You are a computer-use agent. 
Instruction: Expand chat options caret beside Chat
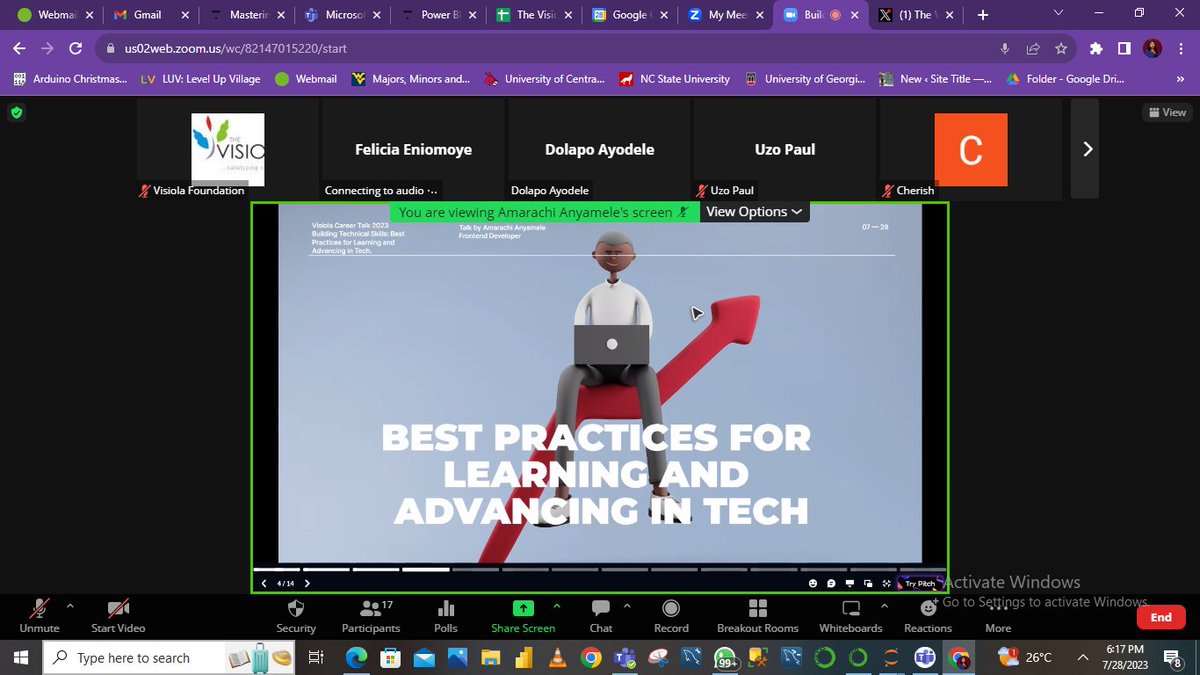(x=627, y=605)
